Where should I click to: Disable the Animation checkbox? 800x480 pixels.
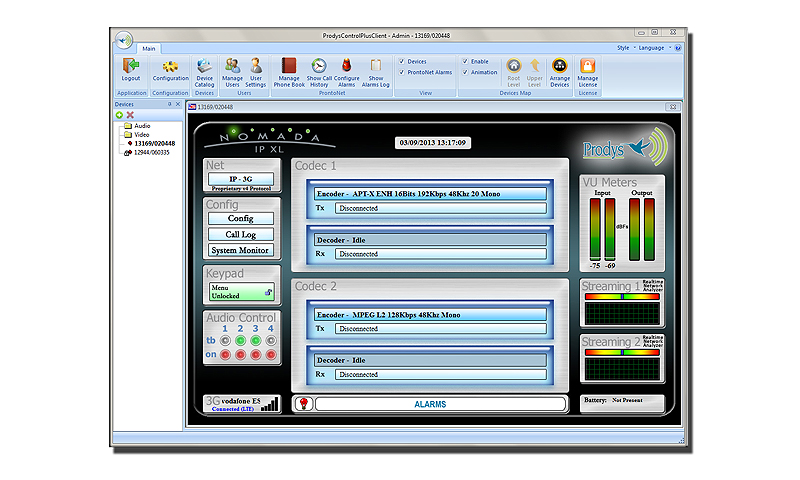[465, 72]
